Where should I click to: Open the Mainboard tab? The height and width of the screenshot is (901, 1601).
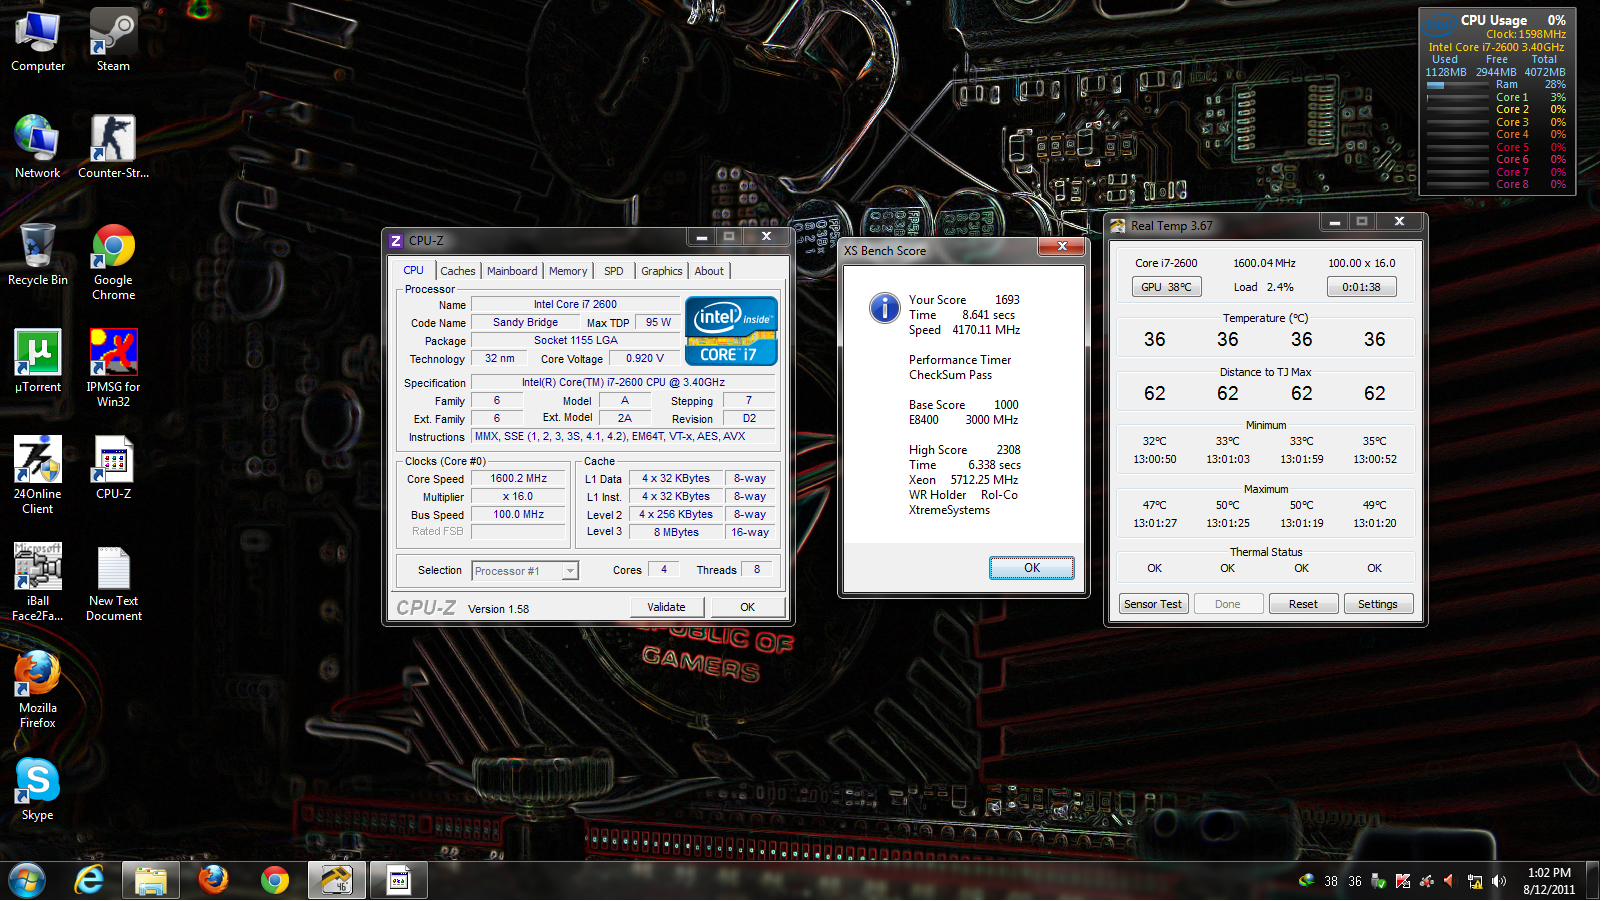[x=512, y=271]
